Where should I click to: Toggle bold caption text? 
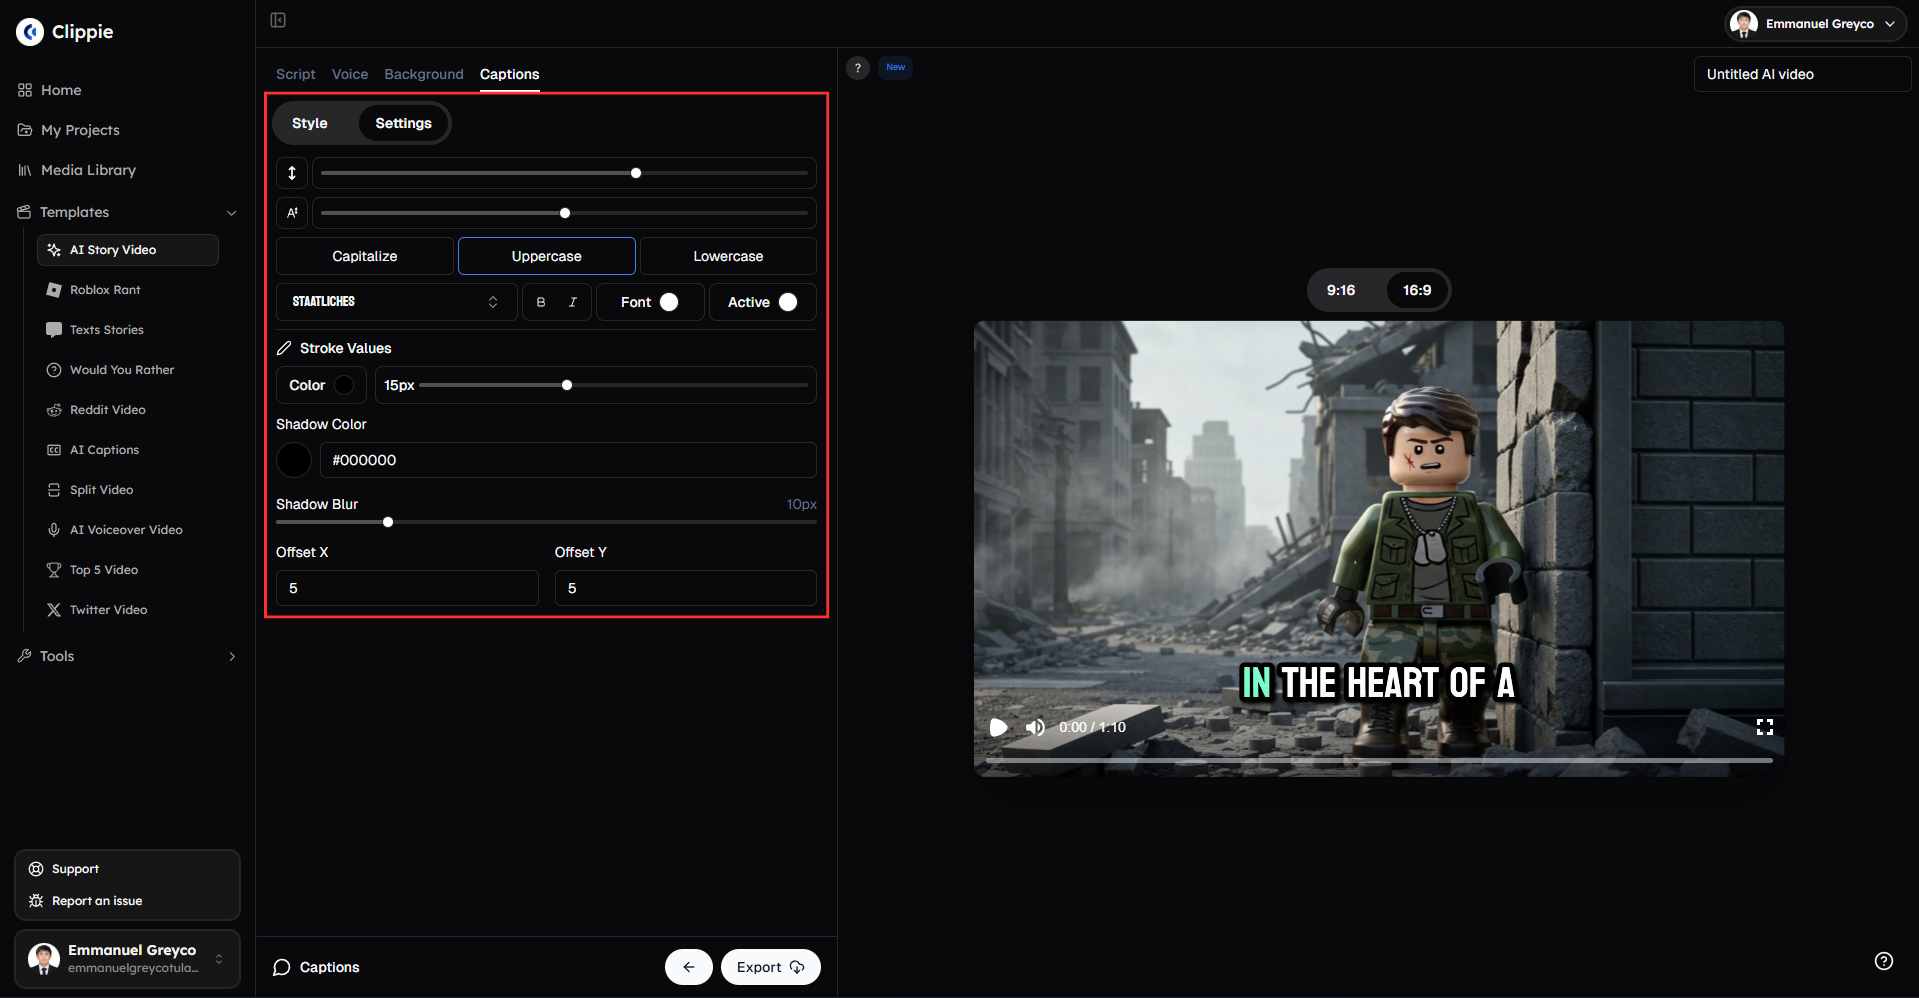coord(541,302)
